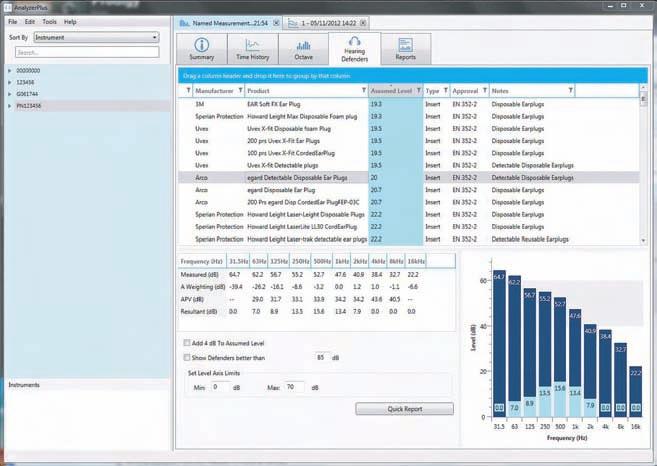Select egard Detectable Disposable Ear Plugs row
This screenshot has width=657, height=466.
pos(409,178)
